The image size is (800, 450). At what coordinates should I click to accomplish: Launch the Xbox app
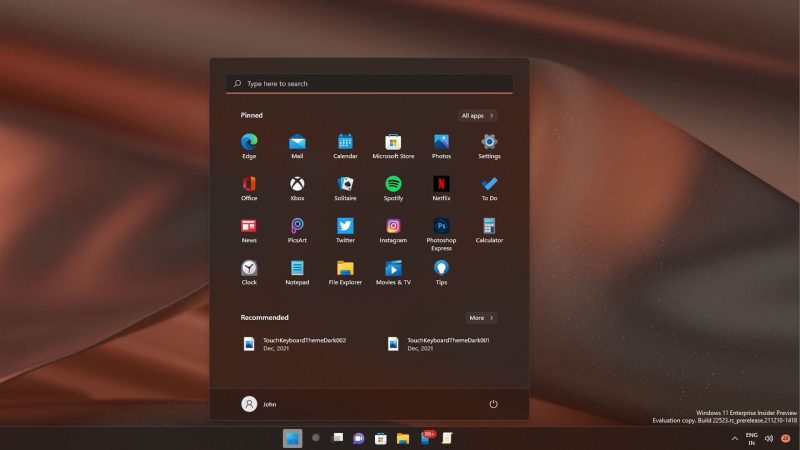[297, 184]
